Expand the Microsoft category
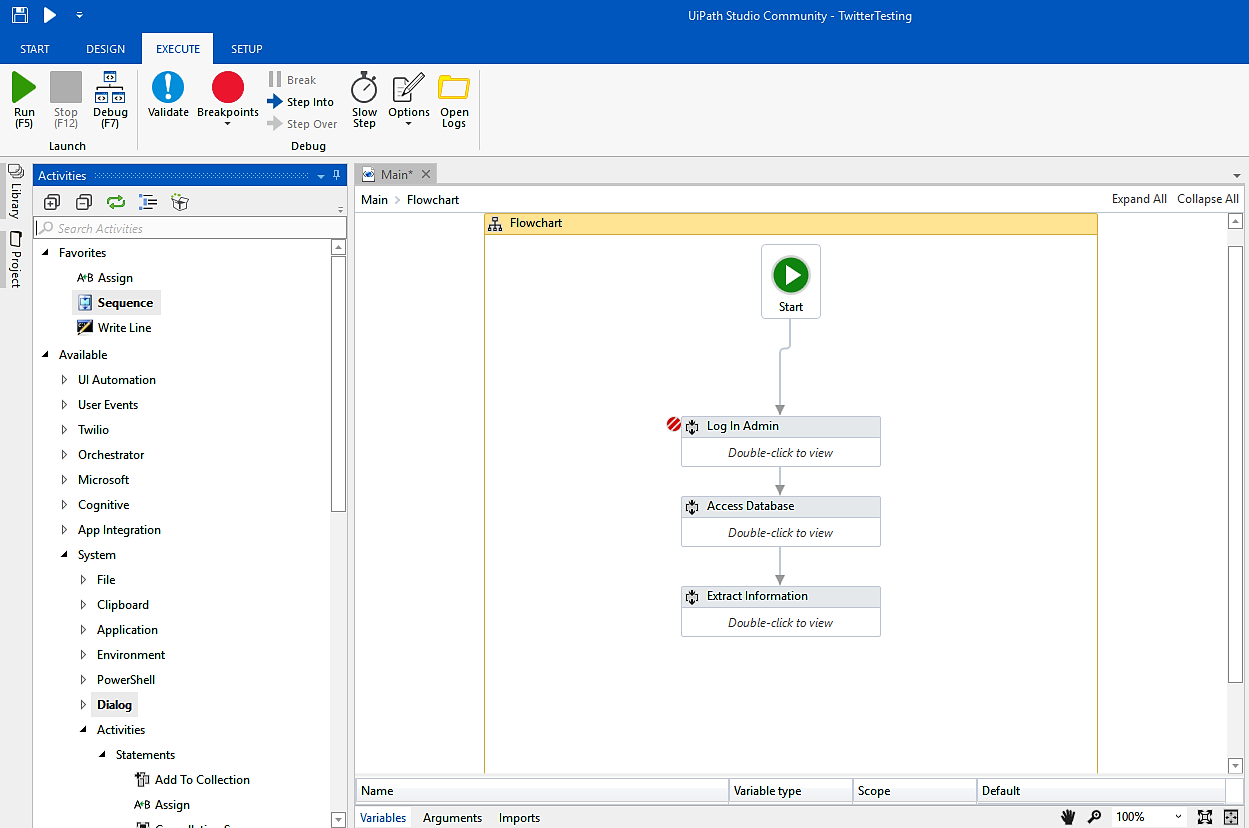 tap(65, 480)
